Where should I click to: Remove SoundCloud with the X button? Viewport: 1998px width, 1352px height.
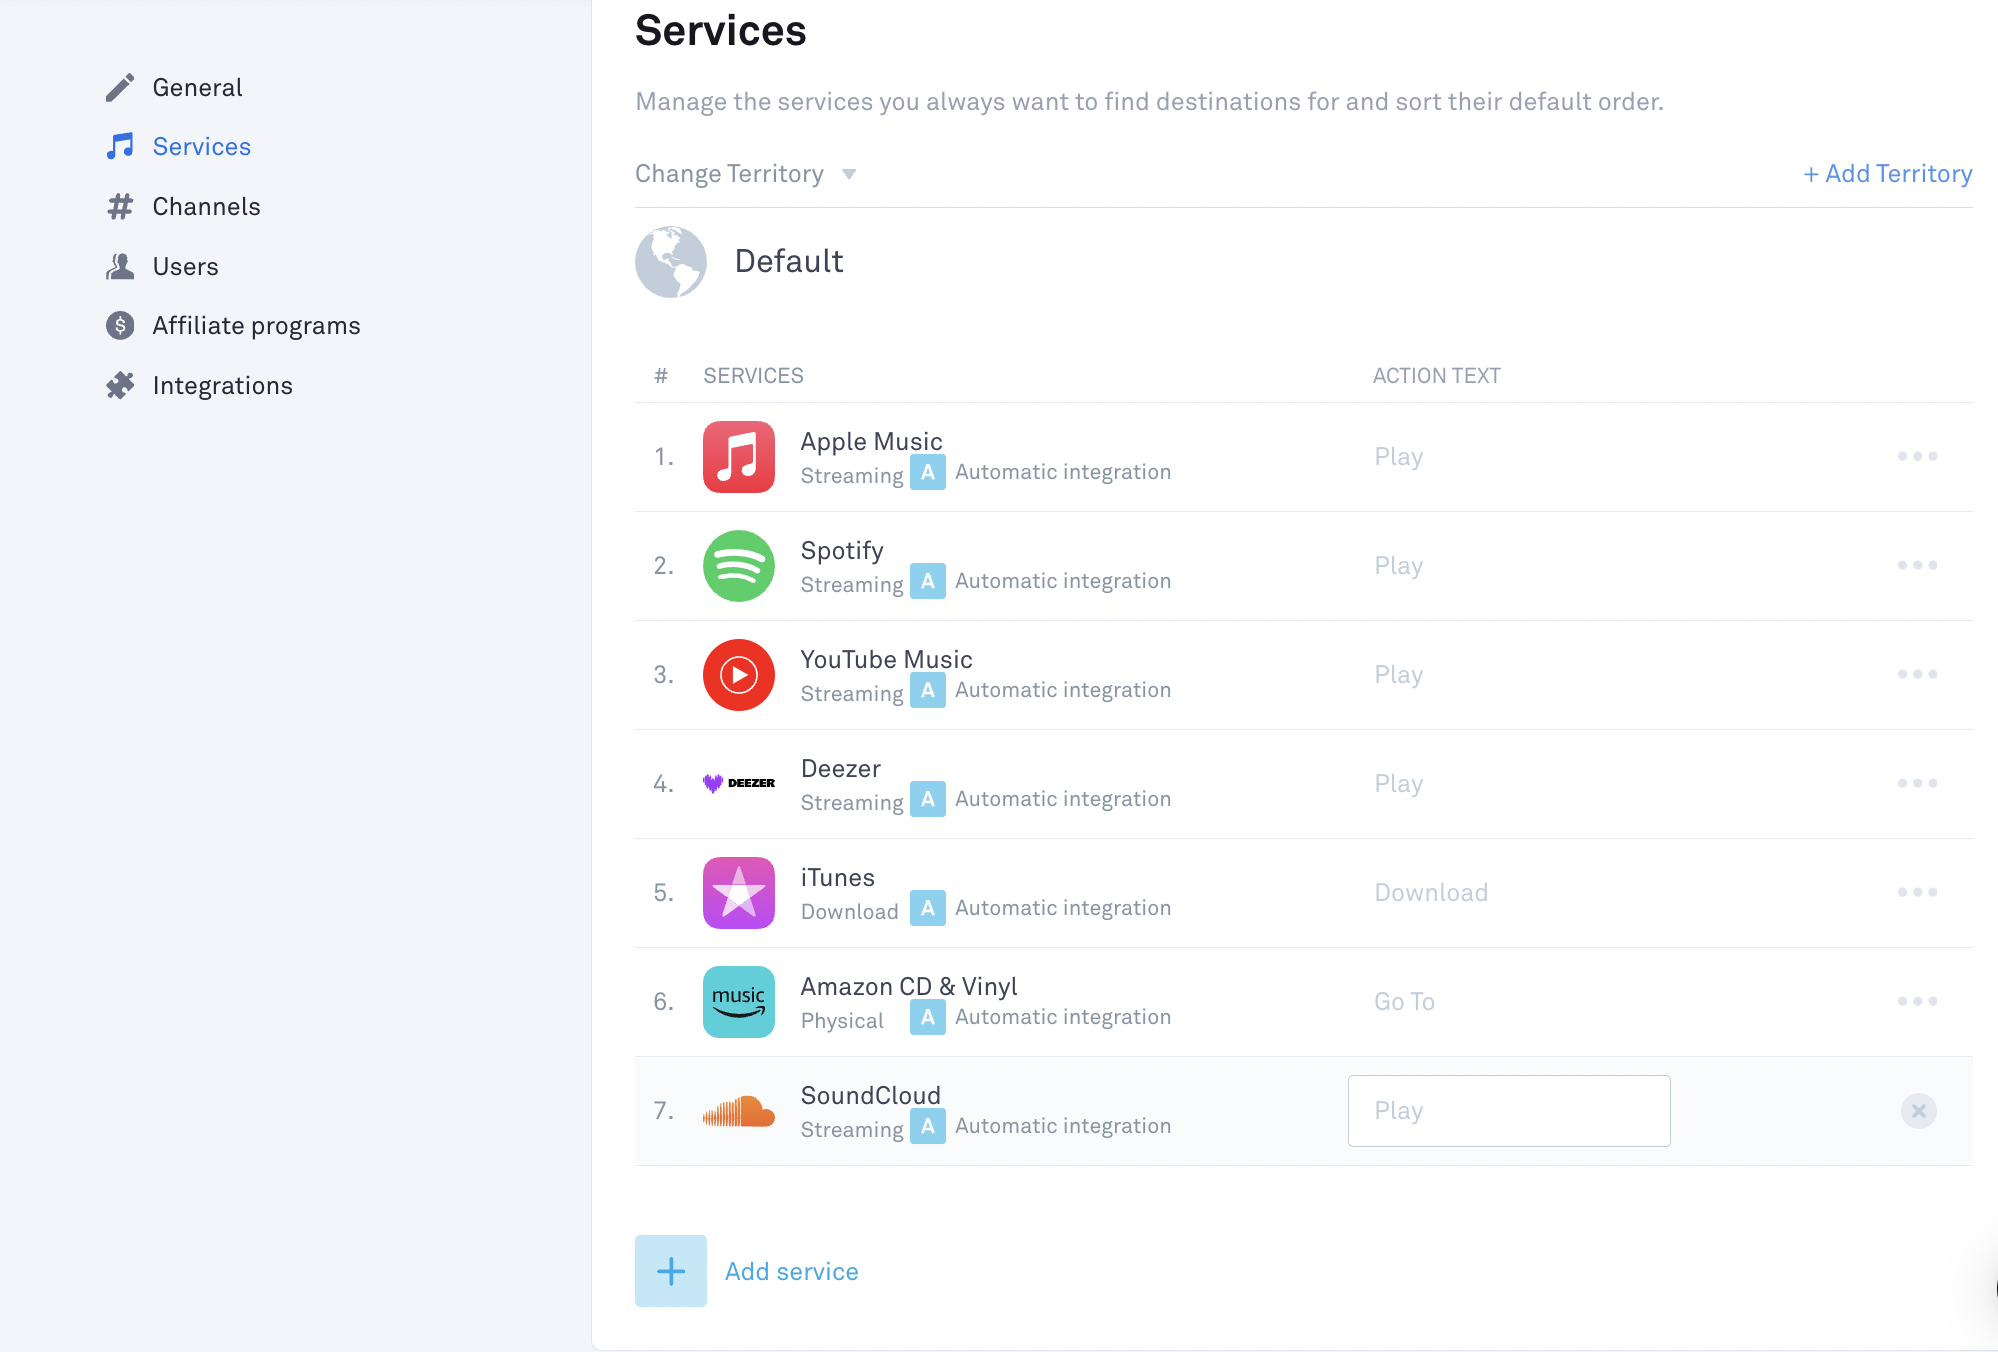click(x=1918, y=1111)
